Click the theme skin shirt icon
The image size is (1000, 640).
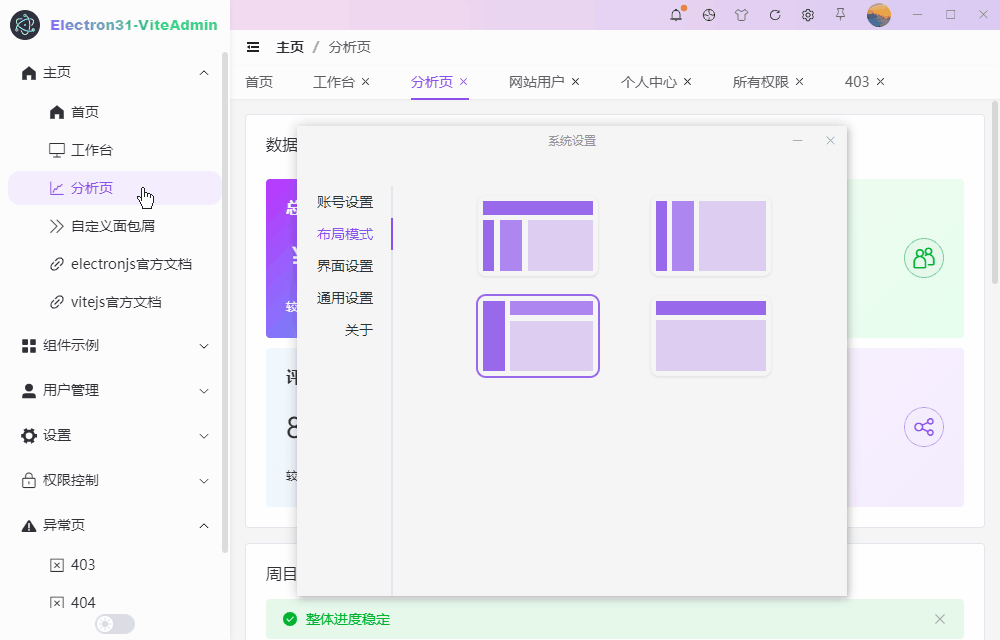pos(742,15)
